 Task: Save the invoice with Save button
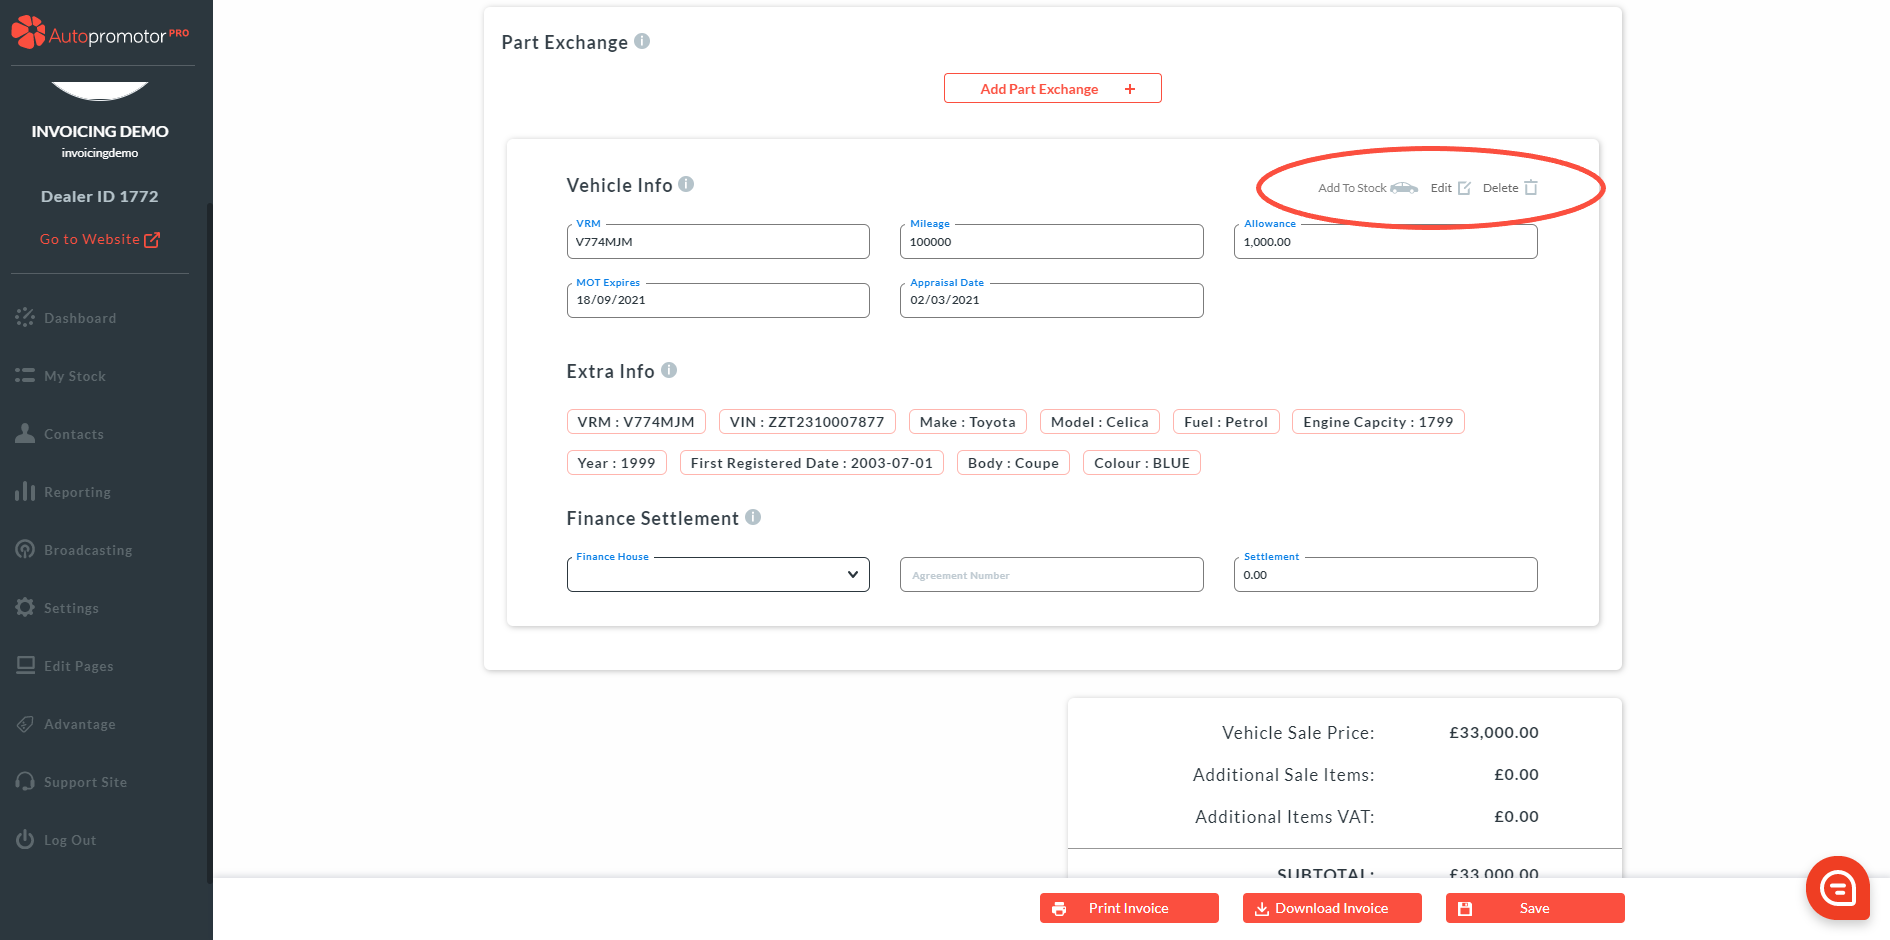coord(1534,908)
